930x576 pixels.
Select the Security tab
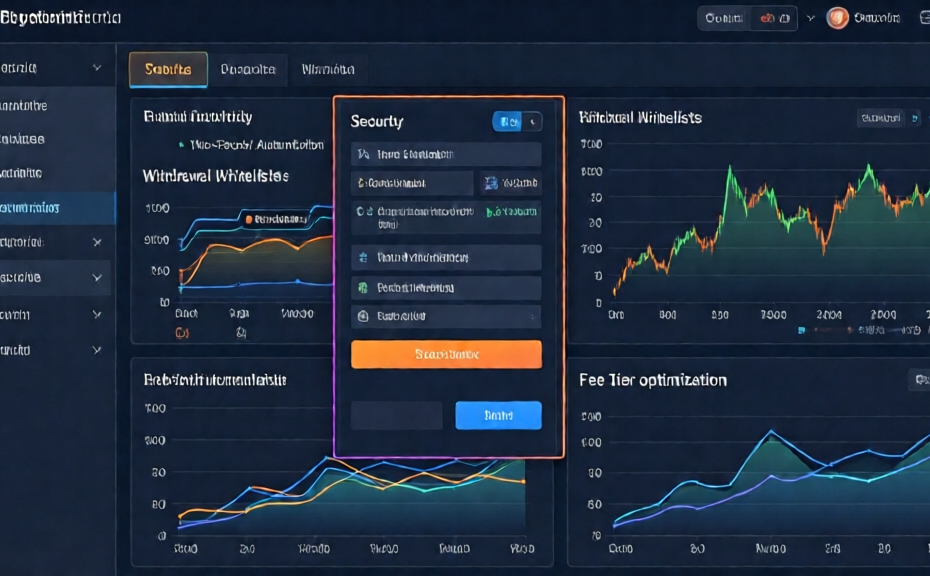167,69
